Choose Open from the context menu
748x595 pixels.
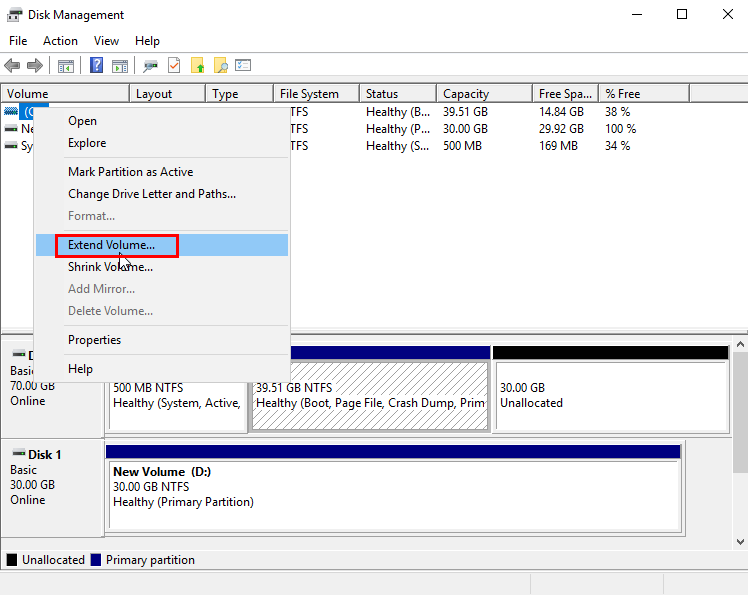click(162, 121)
